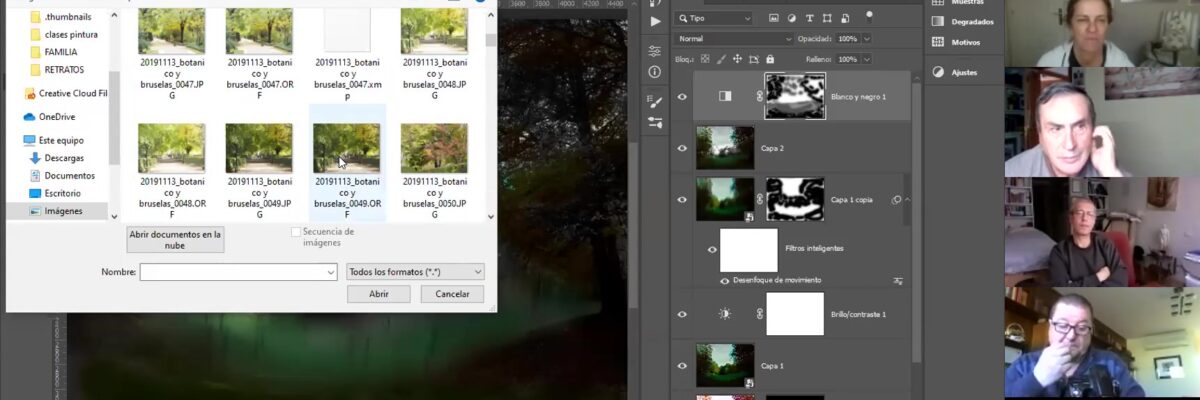Open the Degradados panel icon

tap(938, 21)
